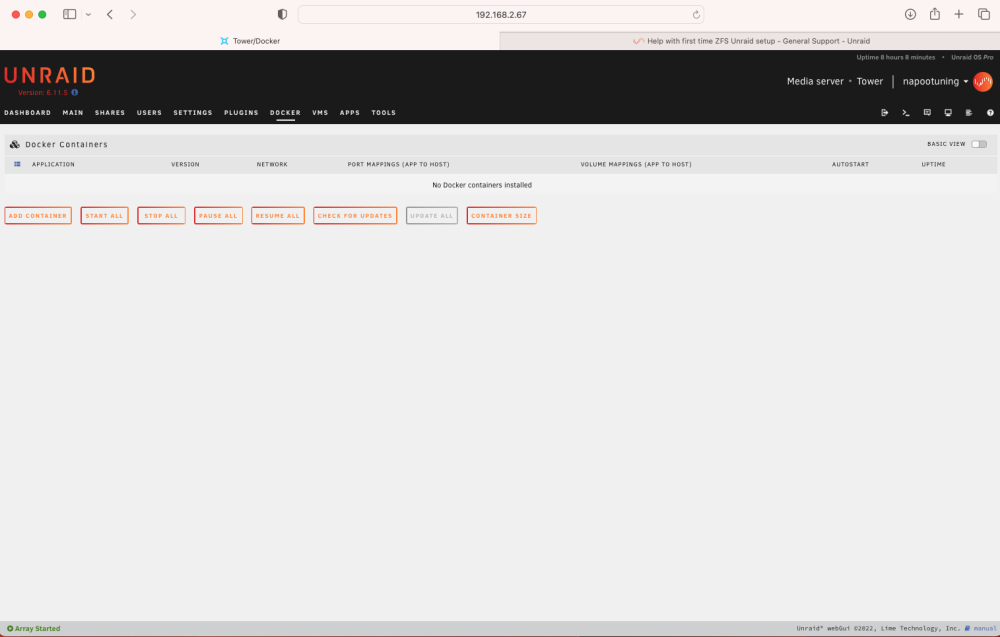
Task: Open a new Safari tab
Action: point(959,14)
